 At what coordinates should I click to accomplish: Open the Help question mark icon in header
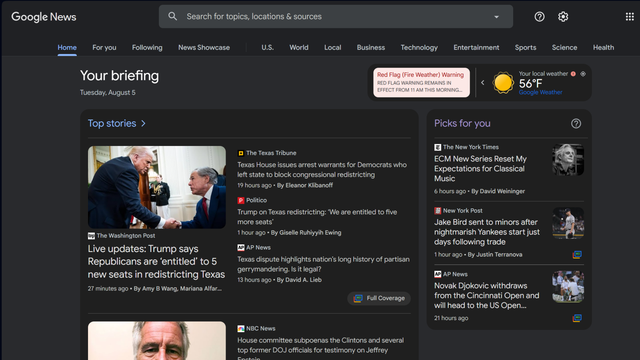539,17
